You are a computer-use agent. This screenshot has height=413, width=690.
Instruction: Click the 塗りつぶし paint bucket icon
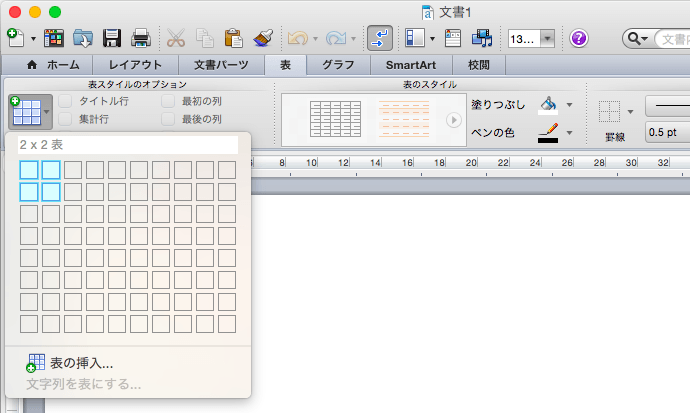coord(548,106)
